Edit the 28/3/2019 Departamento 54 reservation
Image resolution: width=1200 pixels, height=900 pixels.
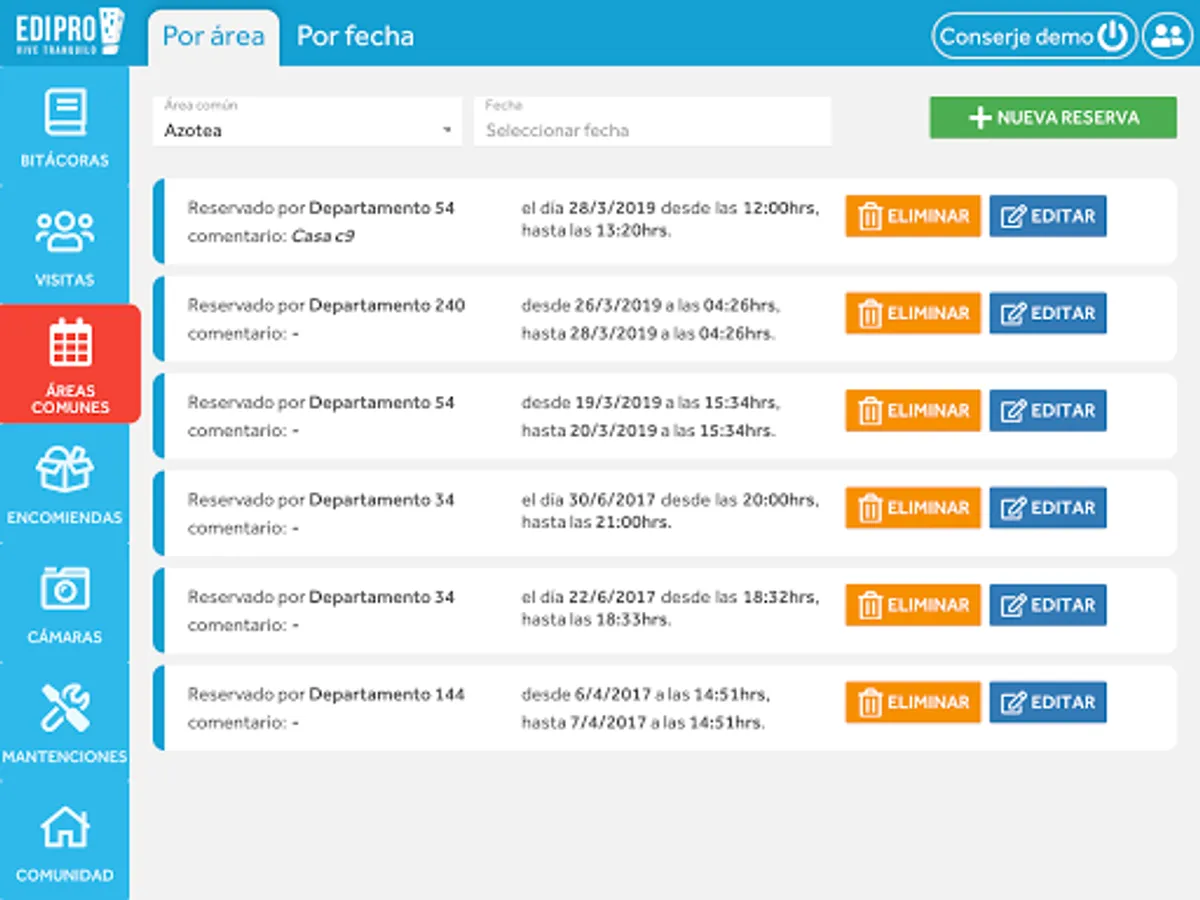click(1048, 216)
